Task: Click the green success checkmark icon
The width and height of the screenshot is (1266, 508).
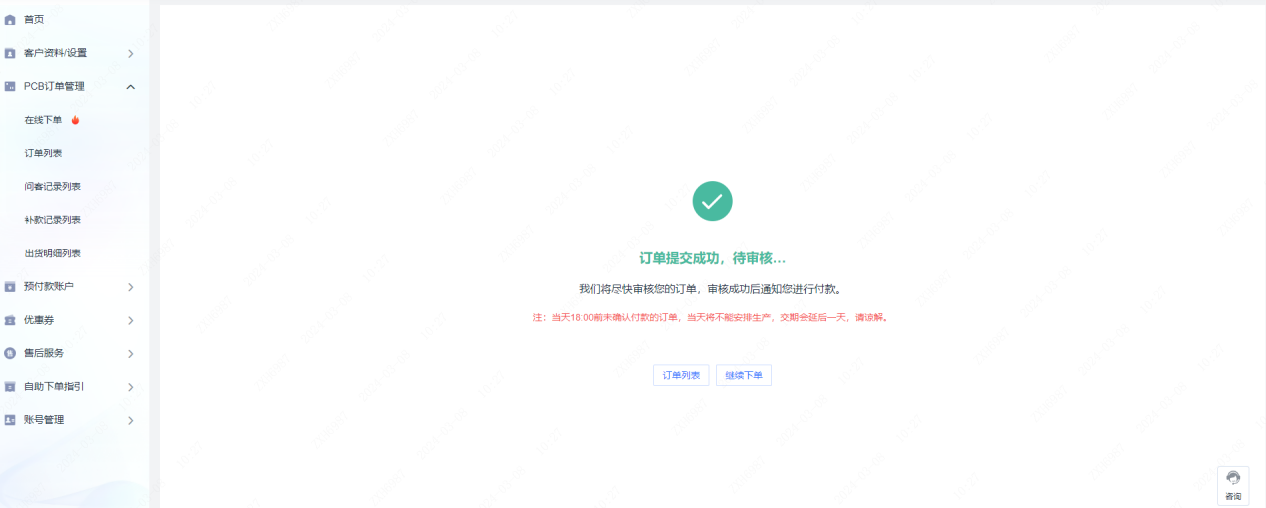Action: 712,201
